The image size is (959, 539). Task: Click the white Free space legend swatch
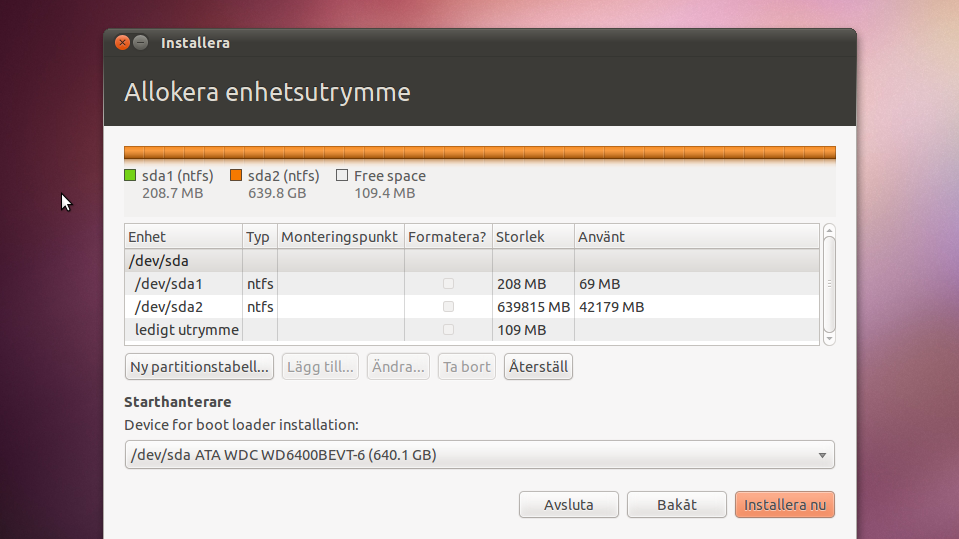(342, 176)
